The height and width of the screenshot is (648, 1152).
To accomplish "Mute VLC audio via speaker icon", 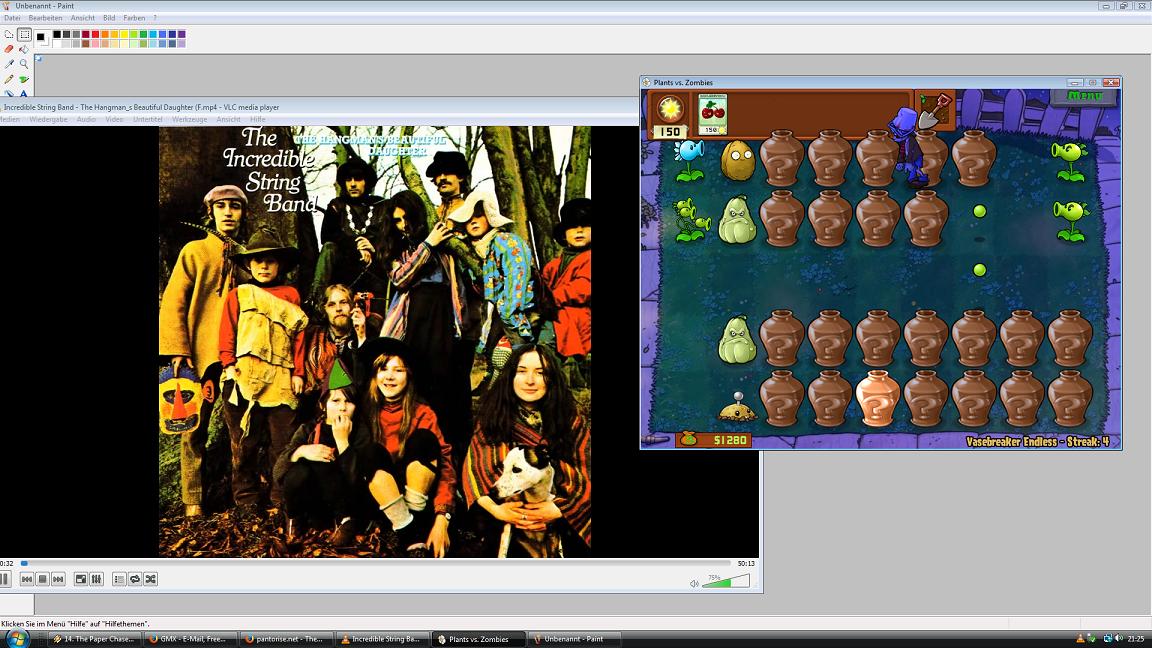I will point(694,583).
